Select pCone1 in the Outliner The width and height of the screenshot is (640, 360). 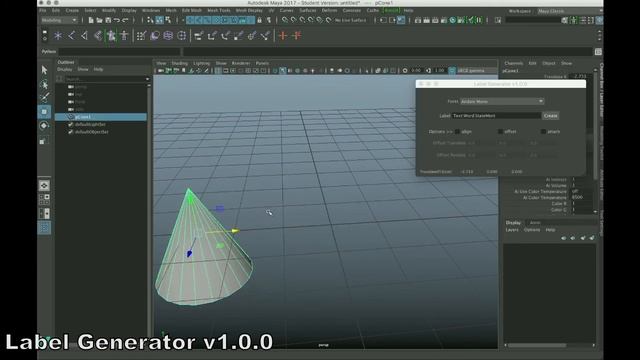[x=101, y=117]
